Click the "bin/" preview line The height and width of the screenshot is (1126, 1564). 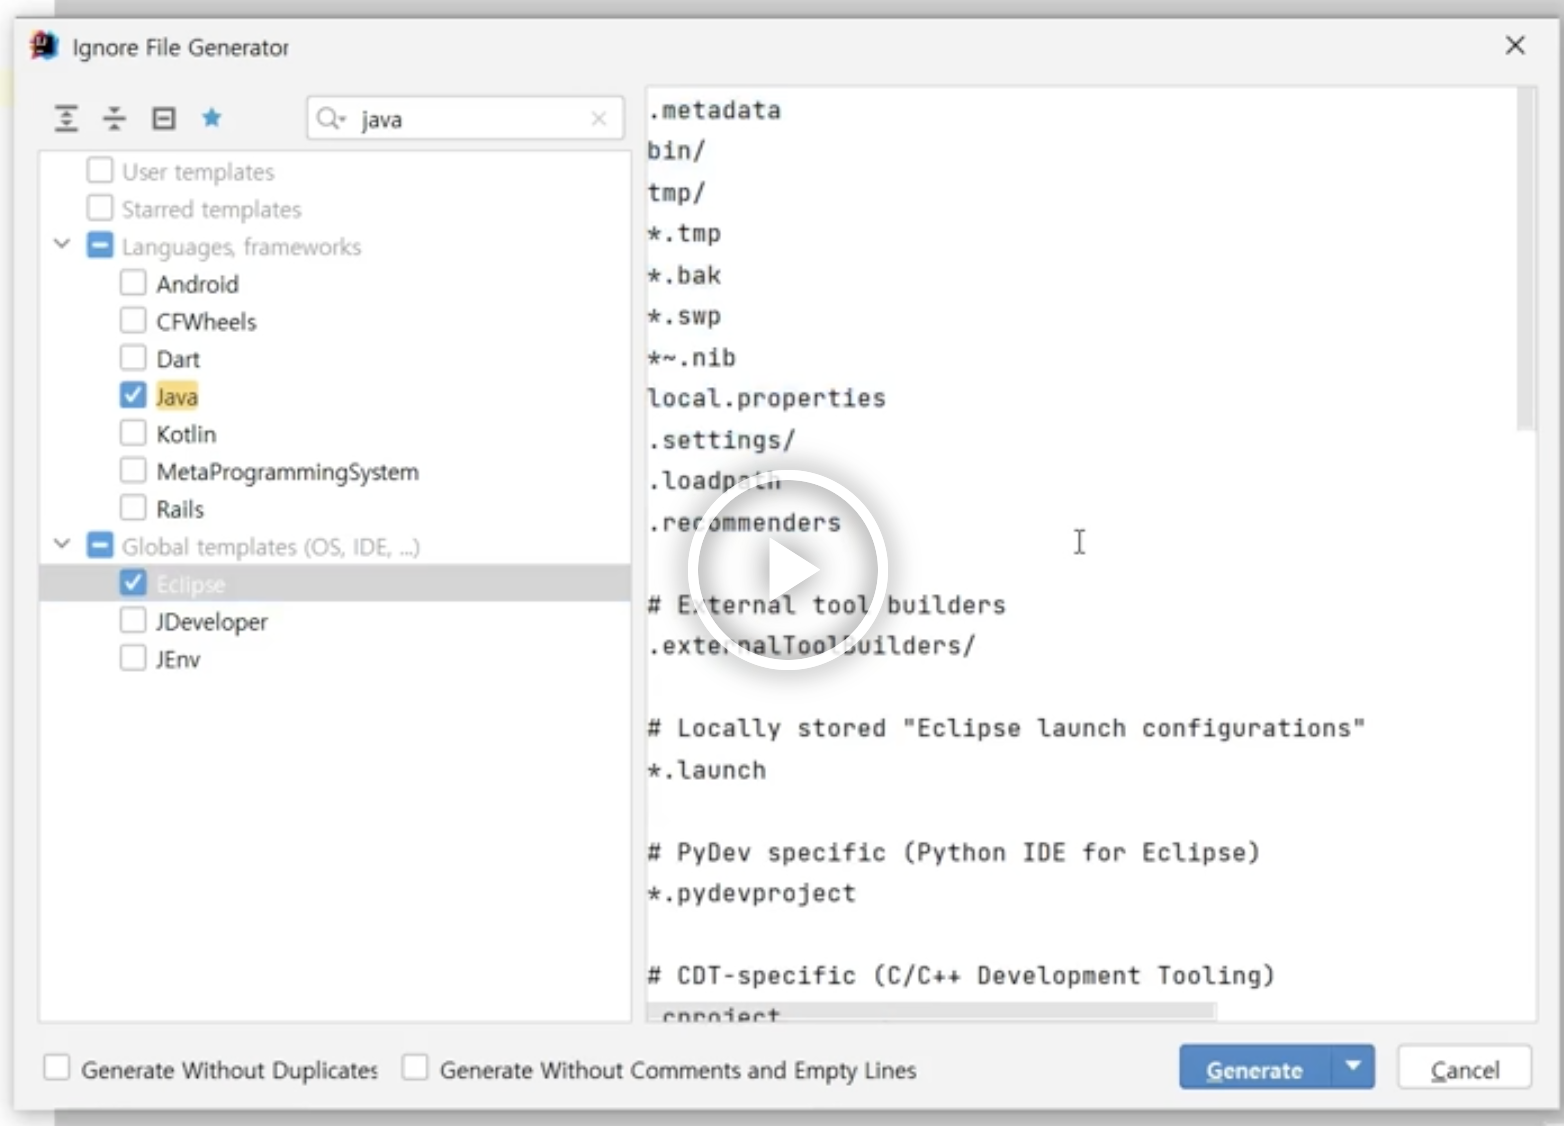click(x=677, y=151)
